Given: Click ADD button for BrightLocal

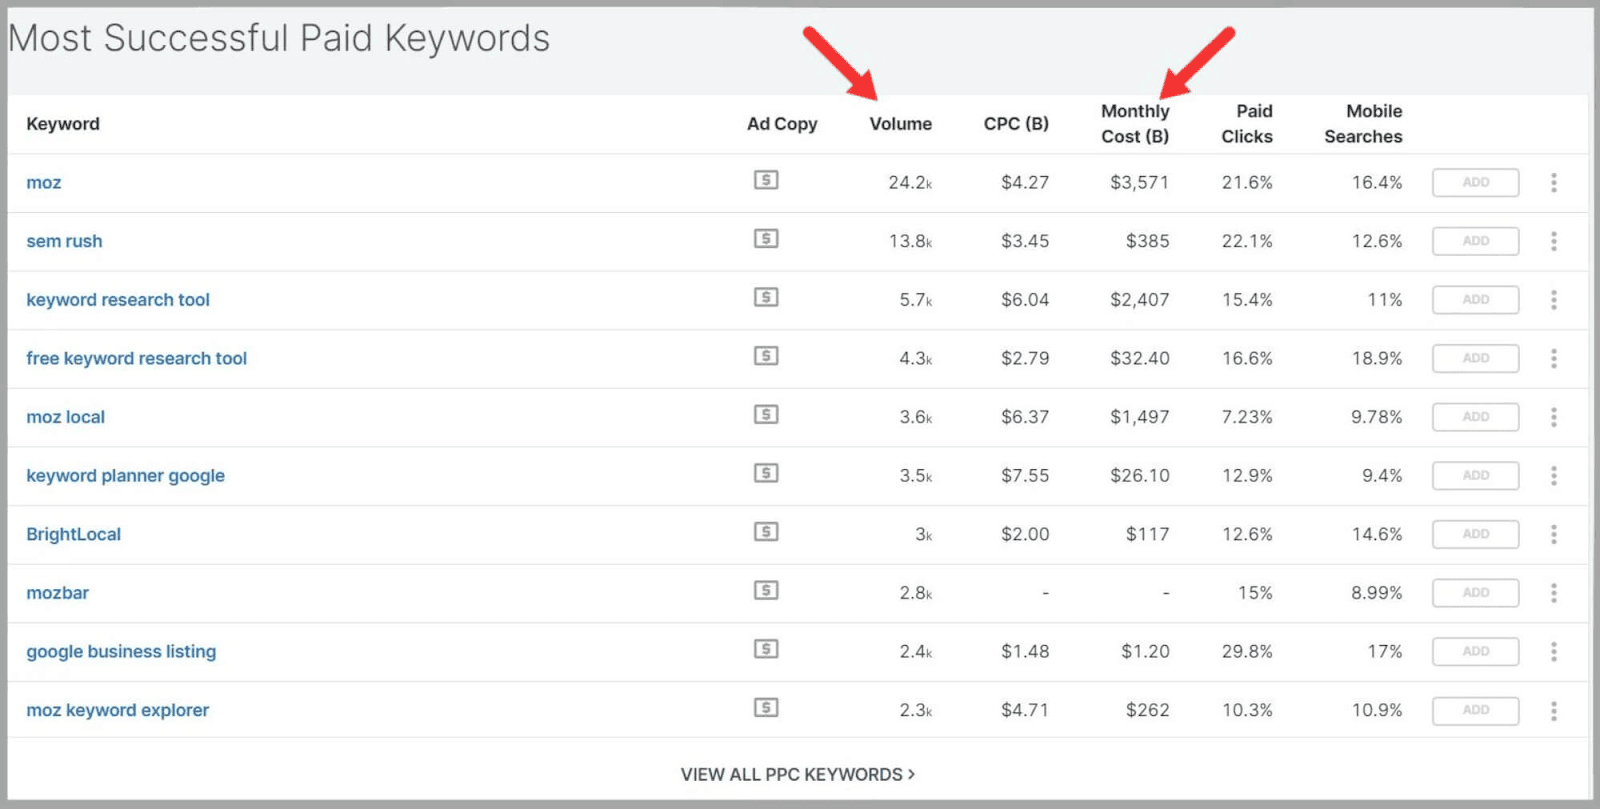Looking at the screenshot, I should (1476, 534).
